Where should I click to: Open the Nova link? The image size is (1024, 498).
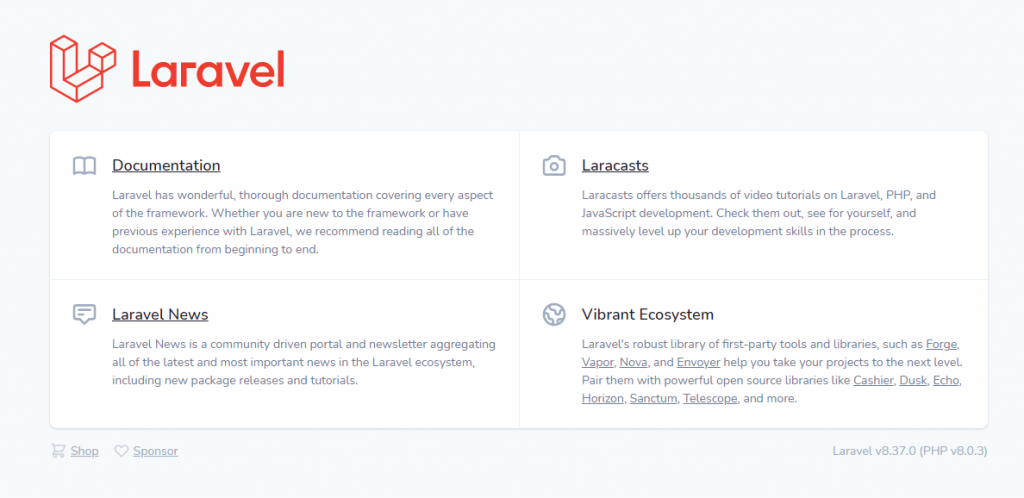633,362
